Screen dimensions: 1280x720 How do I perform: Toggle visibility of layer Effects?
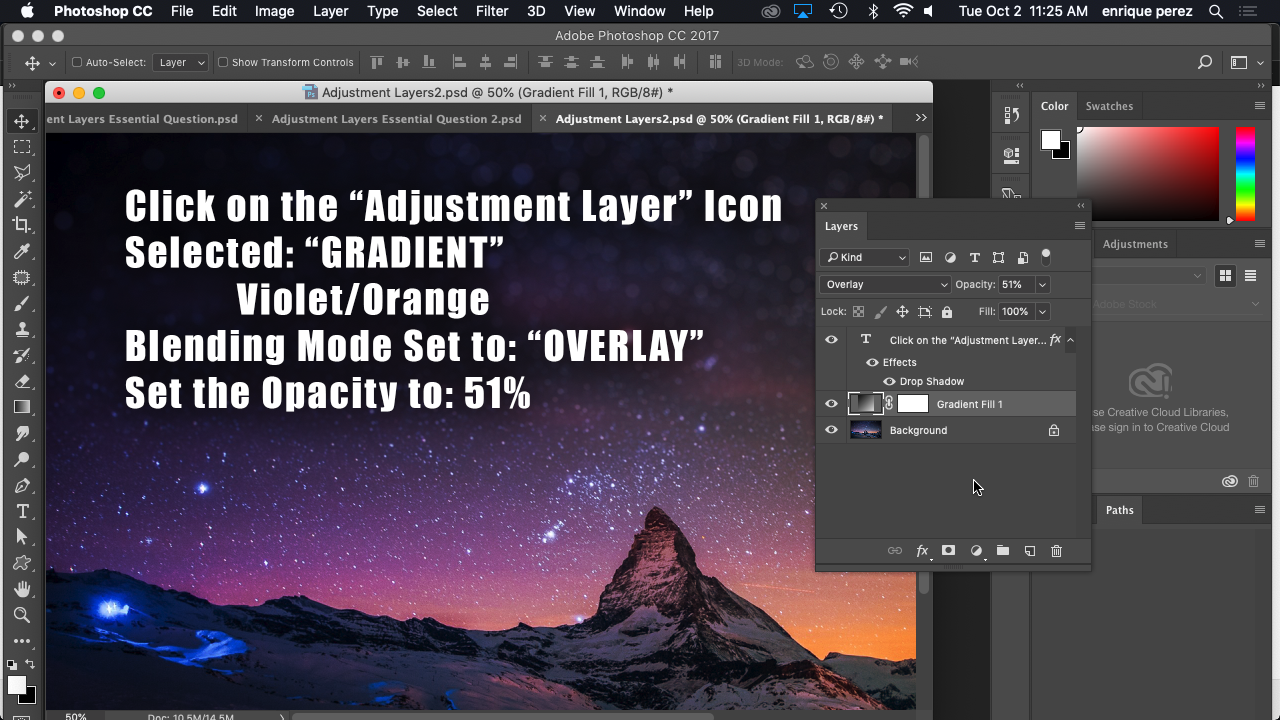[872, 362]
